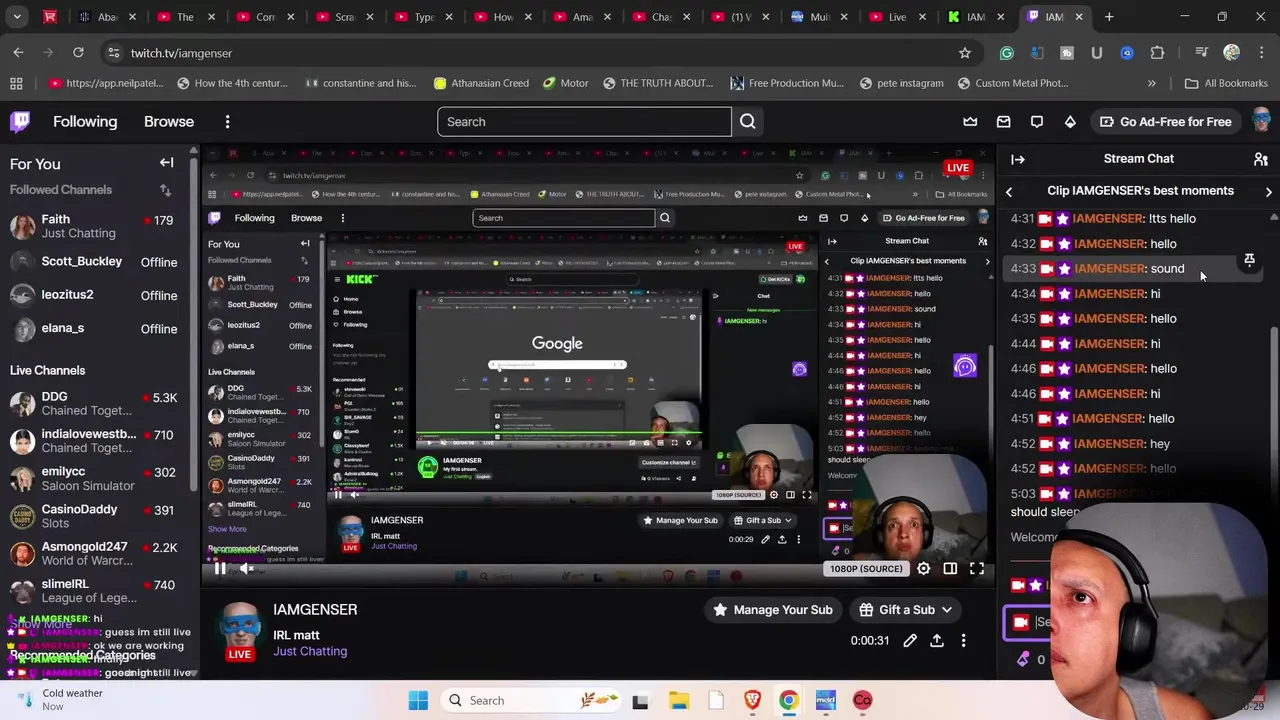Image resolution: width=1280 pixels, height=720 pixels.
Task: Open the stream's more options menu
Action: (963, 640)
